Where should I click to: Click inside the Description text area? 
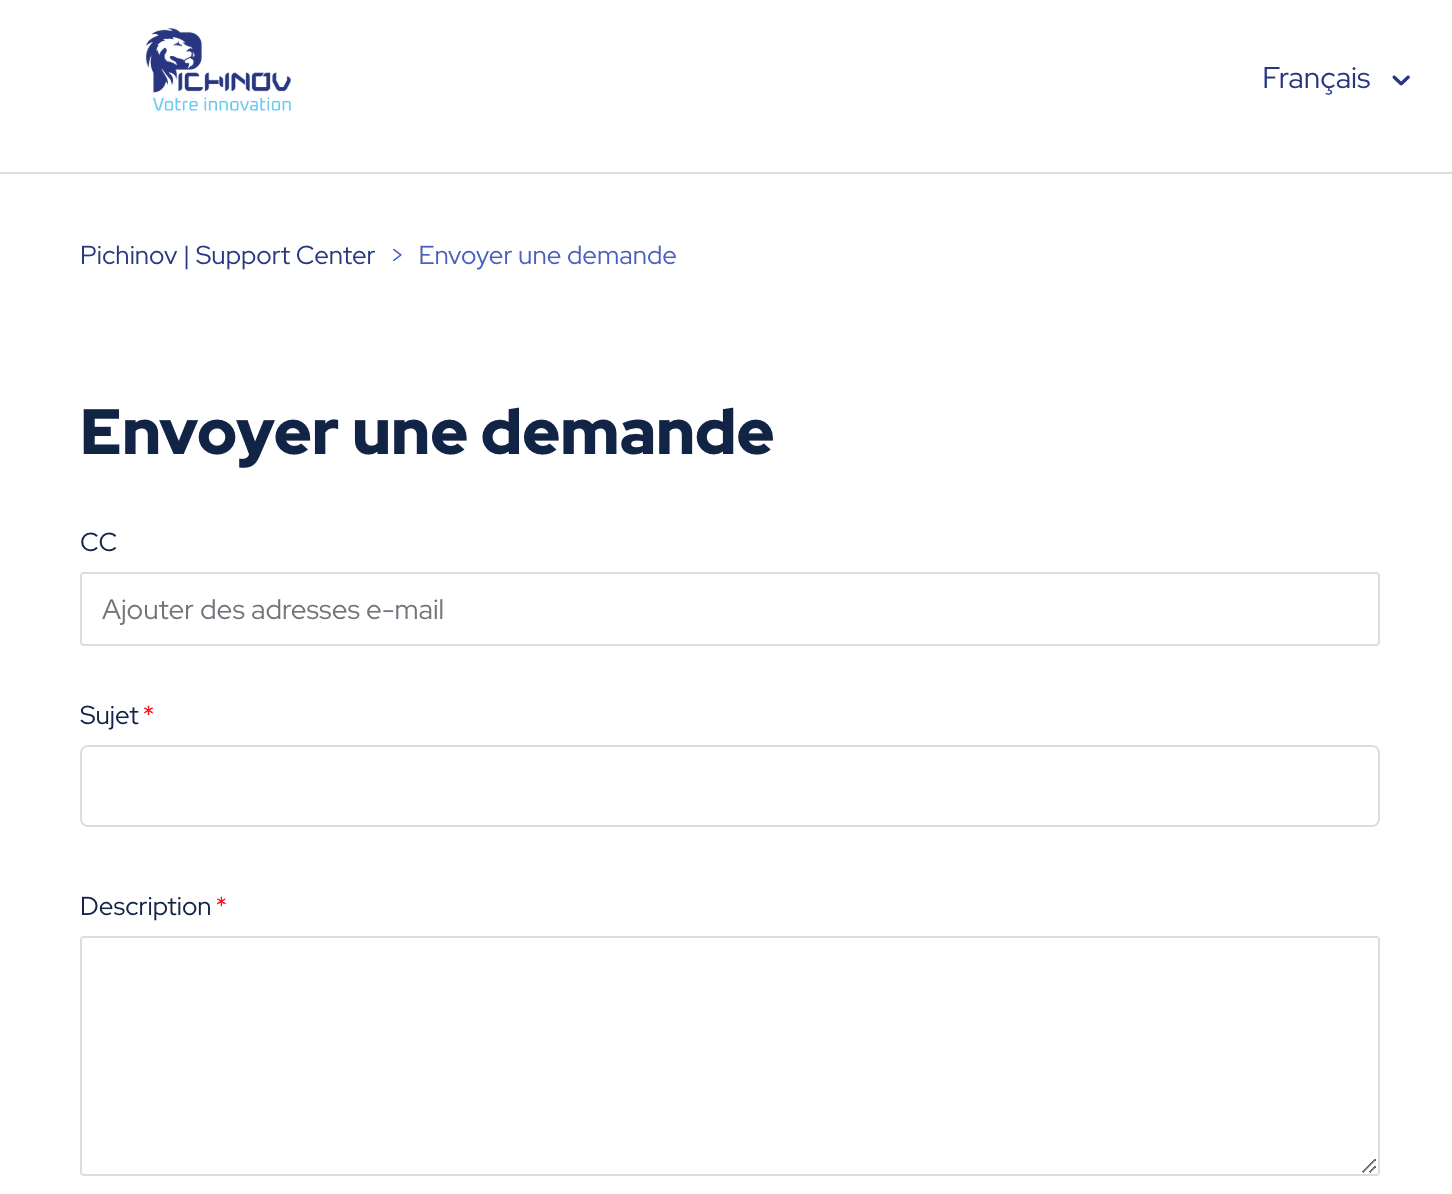click(x=730, y=1056)
